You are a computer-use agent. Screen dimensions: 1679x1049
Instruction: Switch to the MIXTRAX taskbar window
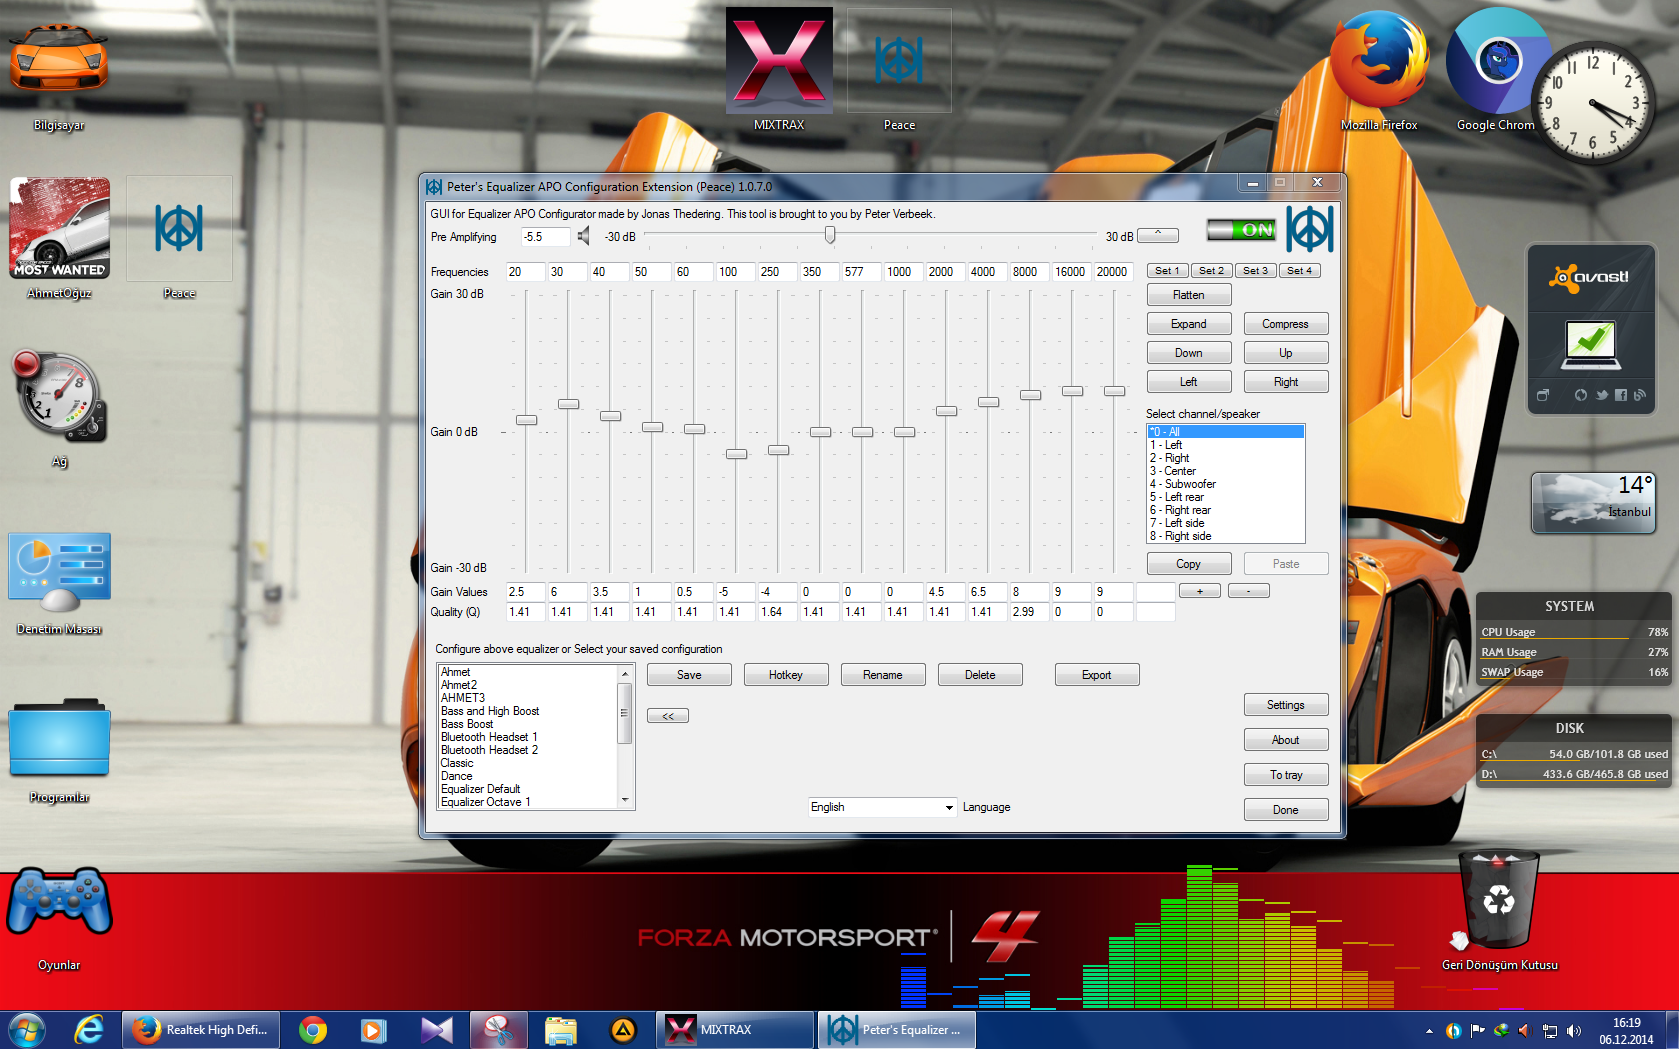point(735,1029)
